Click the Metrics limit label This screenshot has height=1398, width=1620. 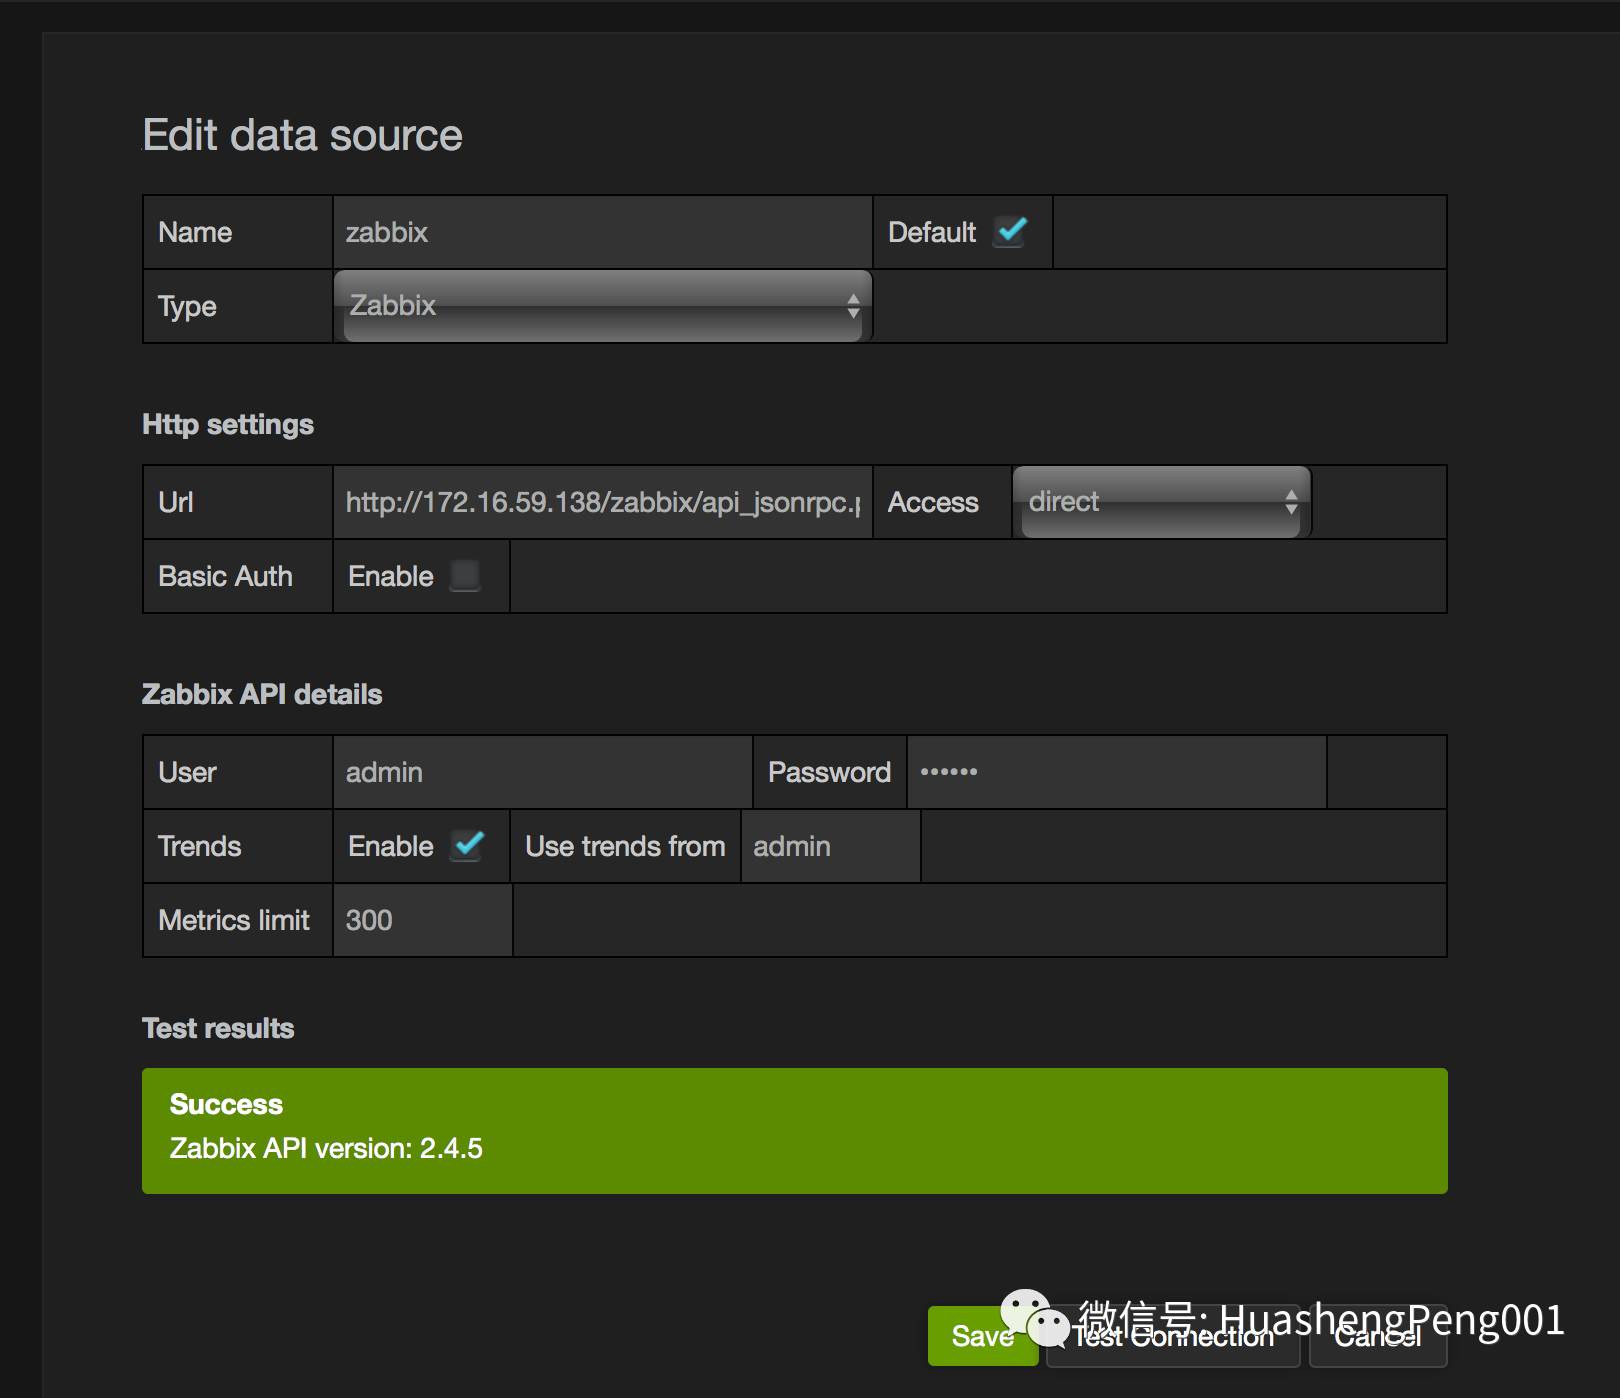(x=234, y=920)
